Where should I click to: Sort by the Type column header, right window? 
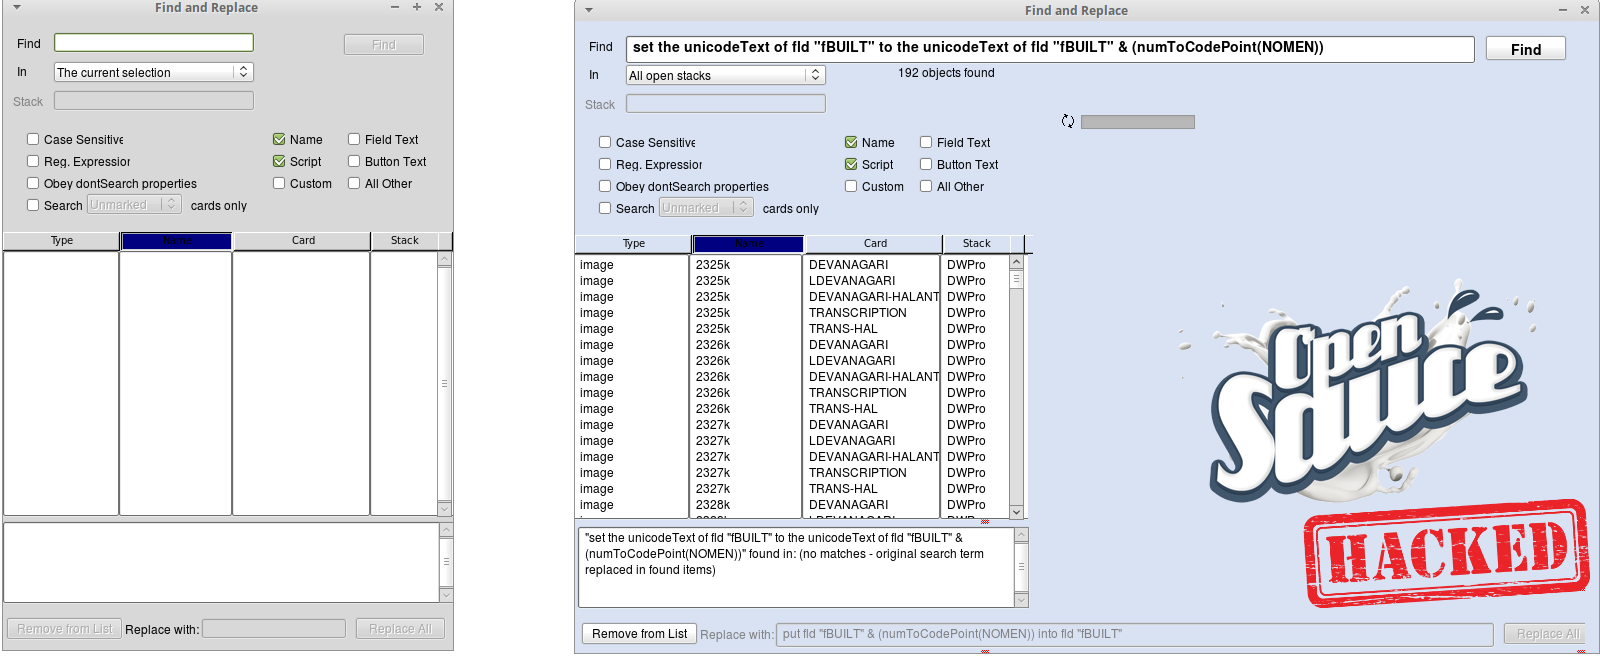tap(634, 243)
